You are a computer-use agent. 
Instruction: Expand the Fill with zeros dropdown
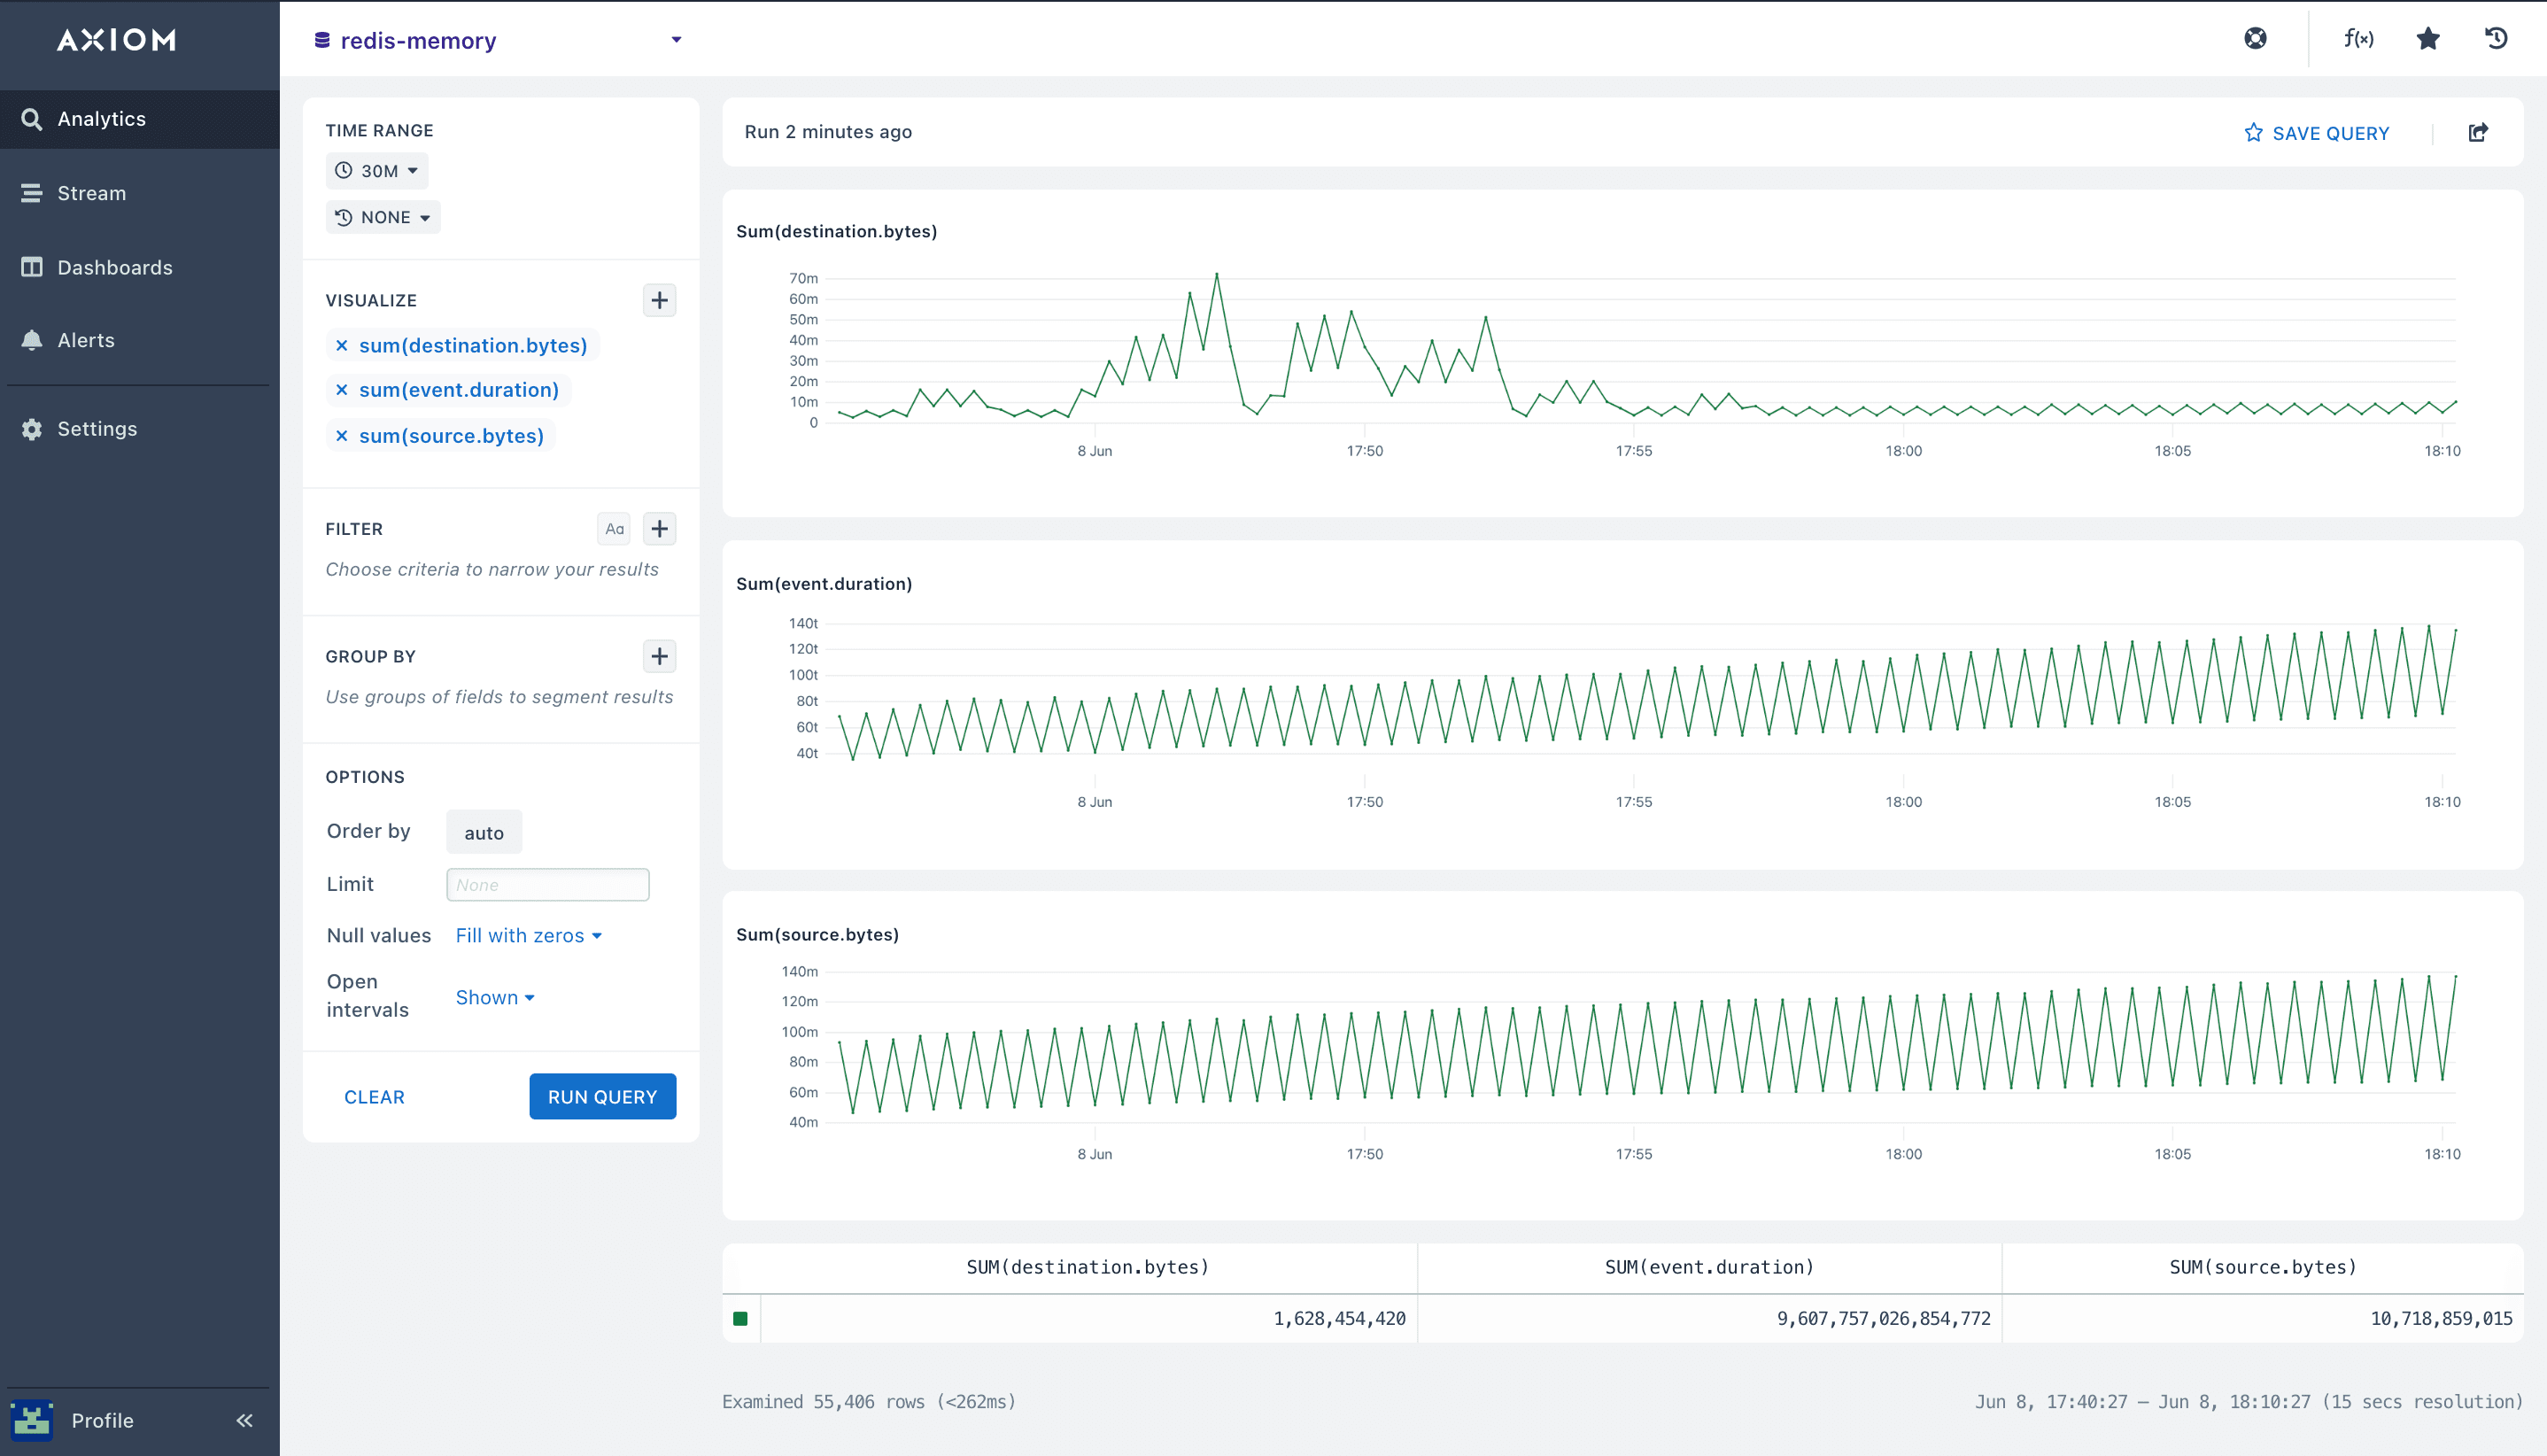528,935
